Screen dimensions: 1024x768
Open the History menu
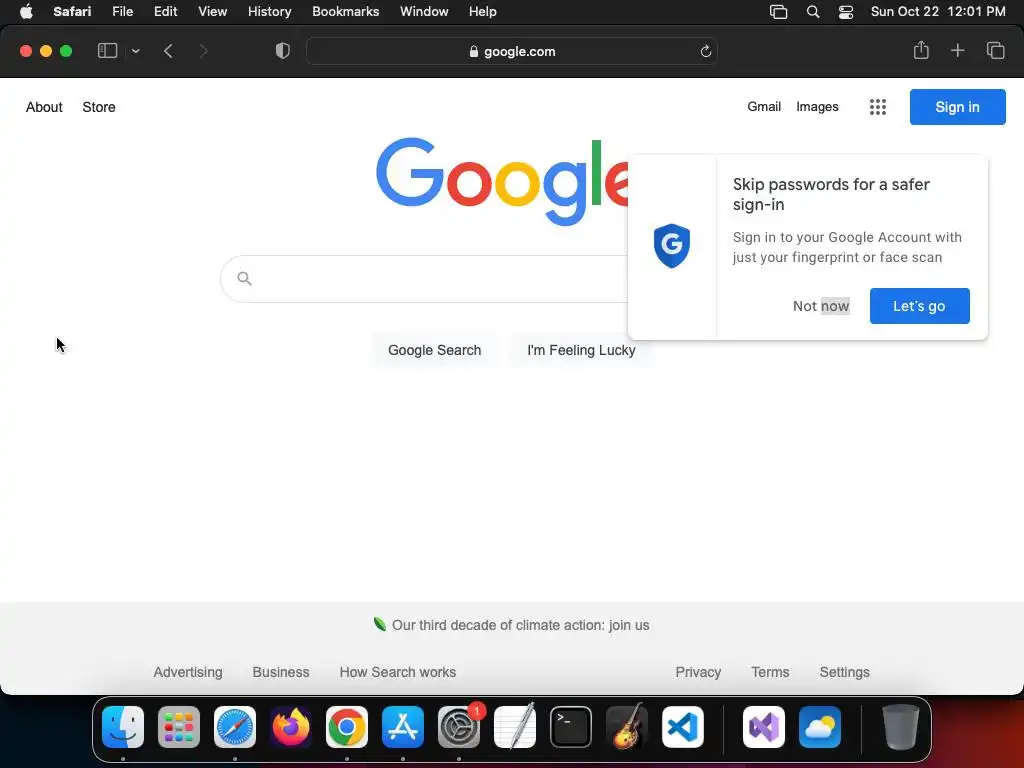click(x=269, y=12)
